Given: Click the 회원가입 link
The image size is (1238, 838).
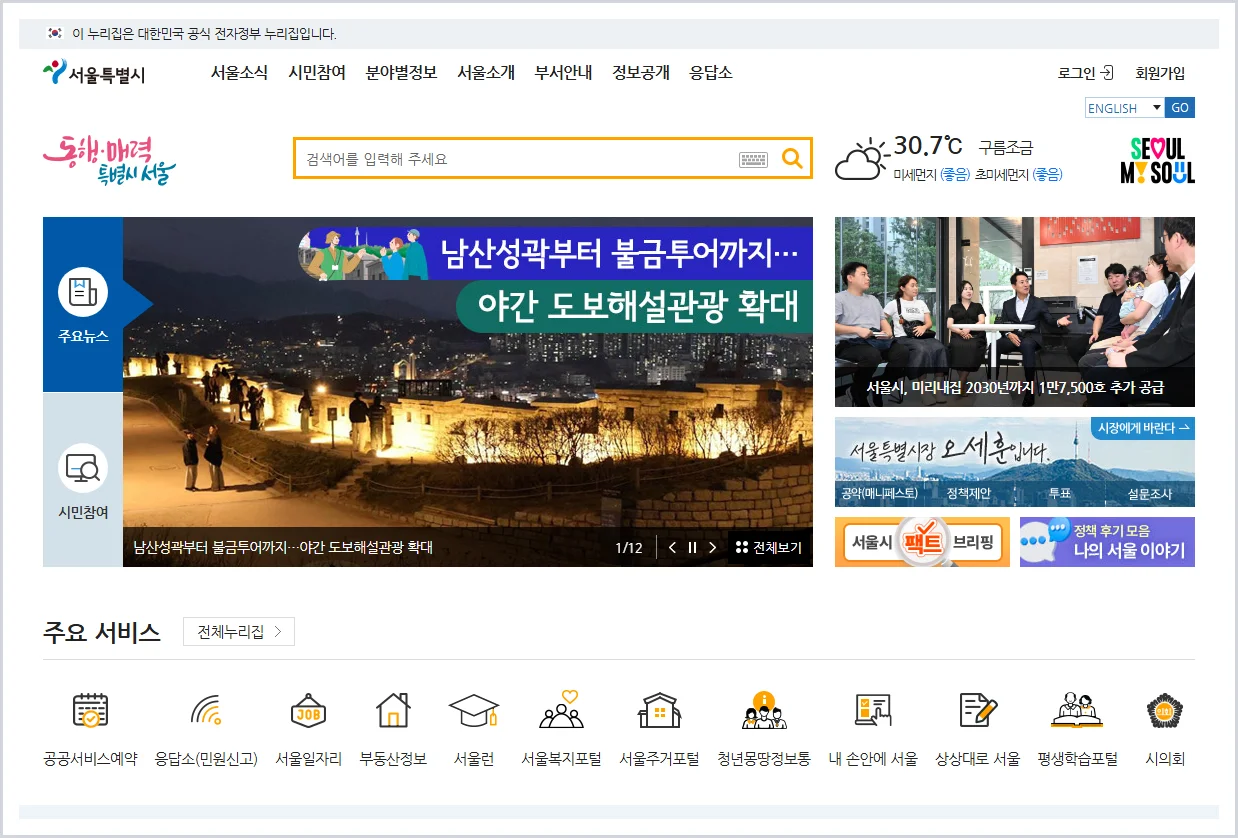Looking at the screenshot, I should [1160, 73].
